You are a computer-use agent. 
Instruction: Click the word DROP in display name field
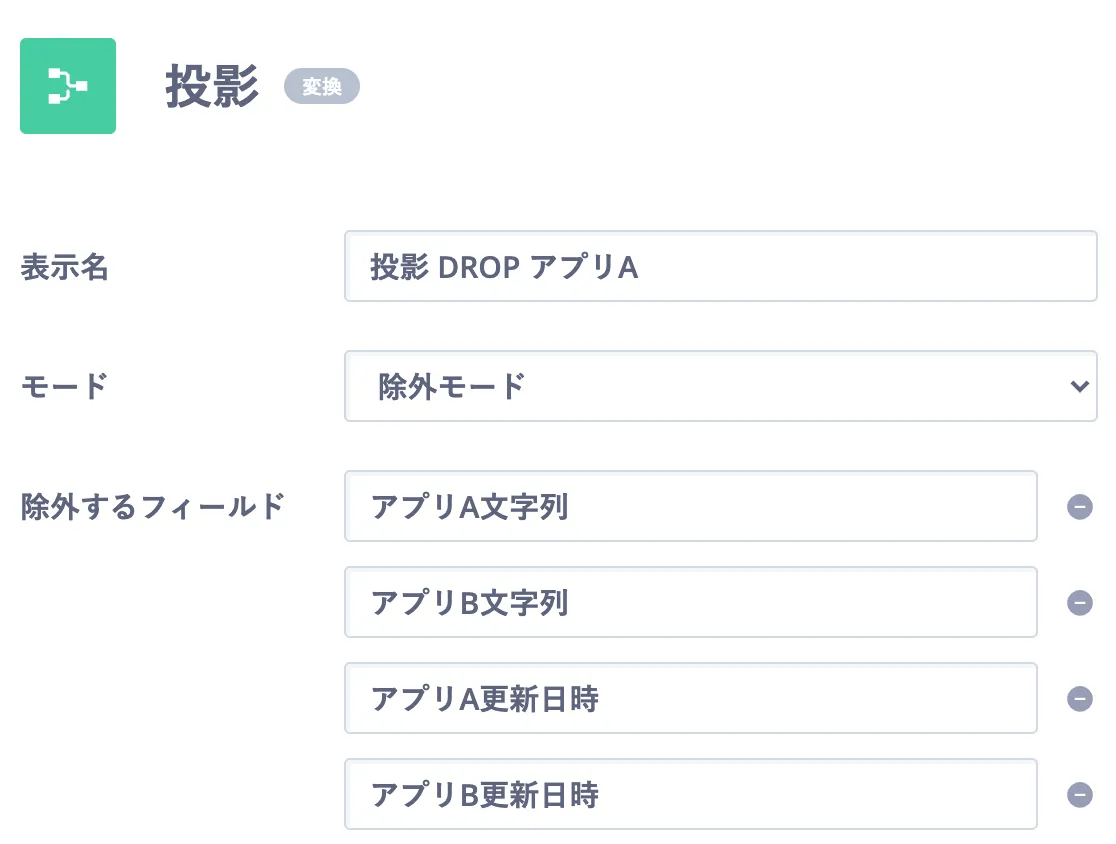point(479,268)
